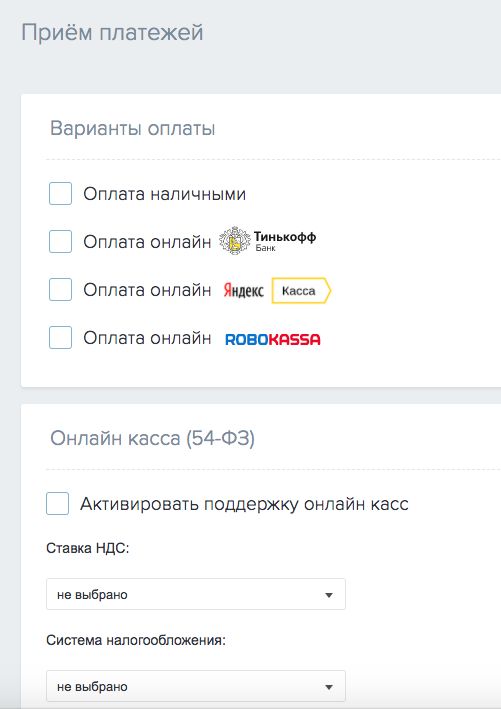The width and height of the screenshot is (501, 709).
Task: Toggle the Яндекс Касса payment checkbox
Action: click(x=61, y=289)
